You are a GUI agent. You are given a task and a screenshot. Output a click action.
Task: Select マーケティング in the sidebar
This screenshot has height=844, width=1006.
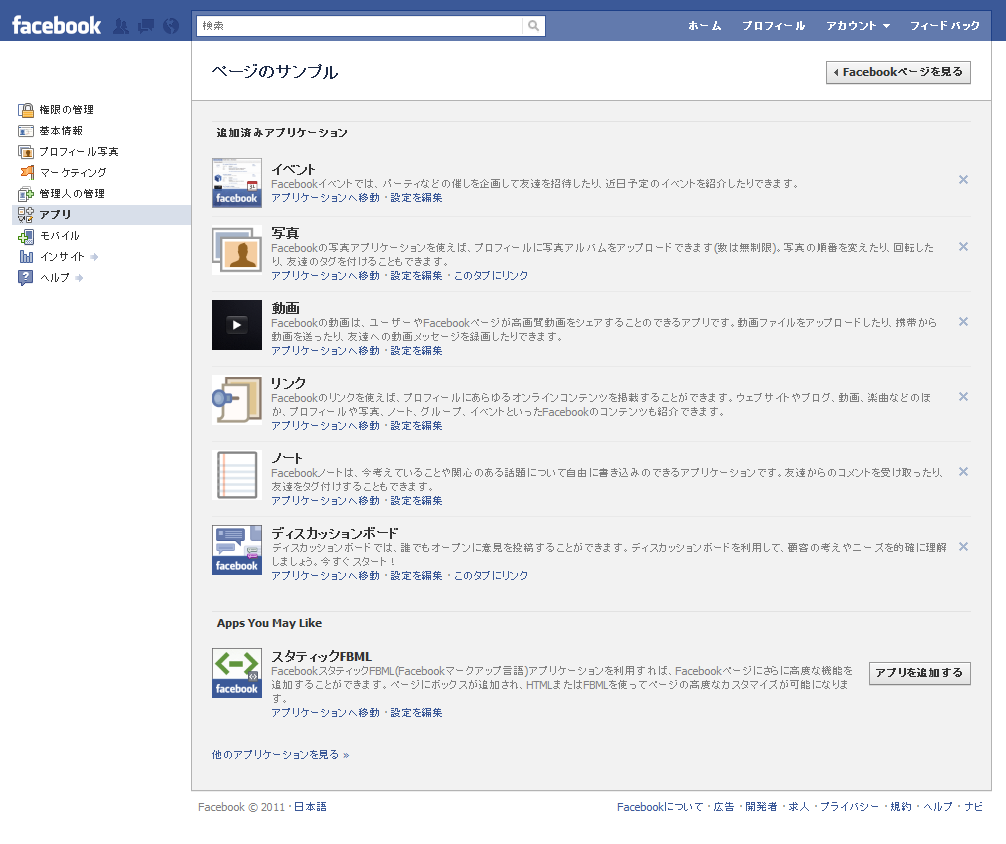[x=73, y=173]
